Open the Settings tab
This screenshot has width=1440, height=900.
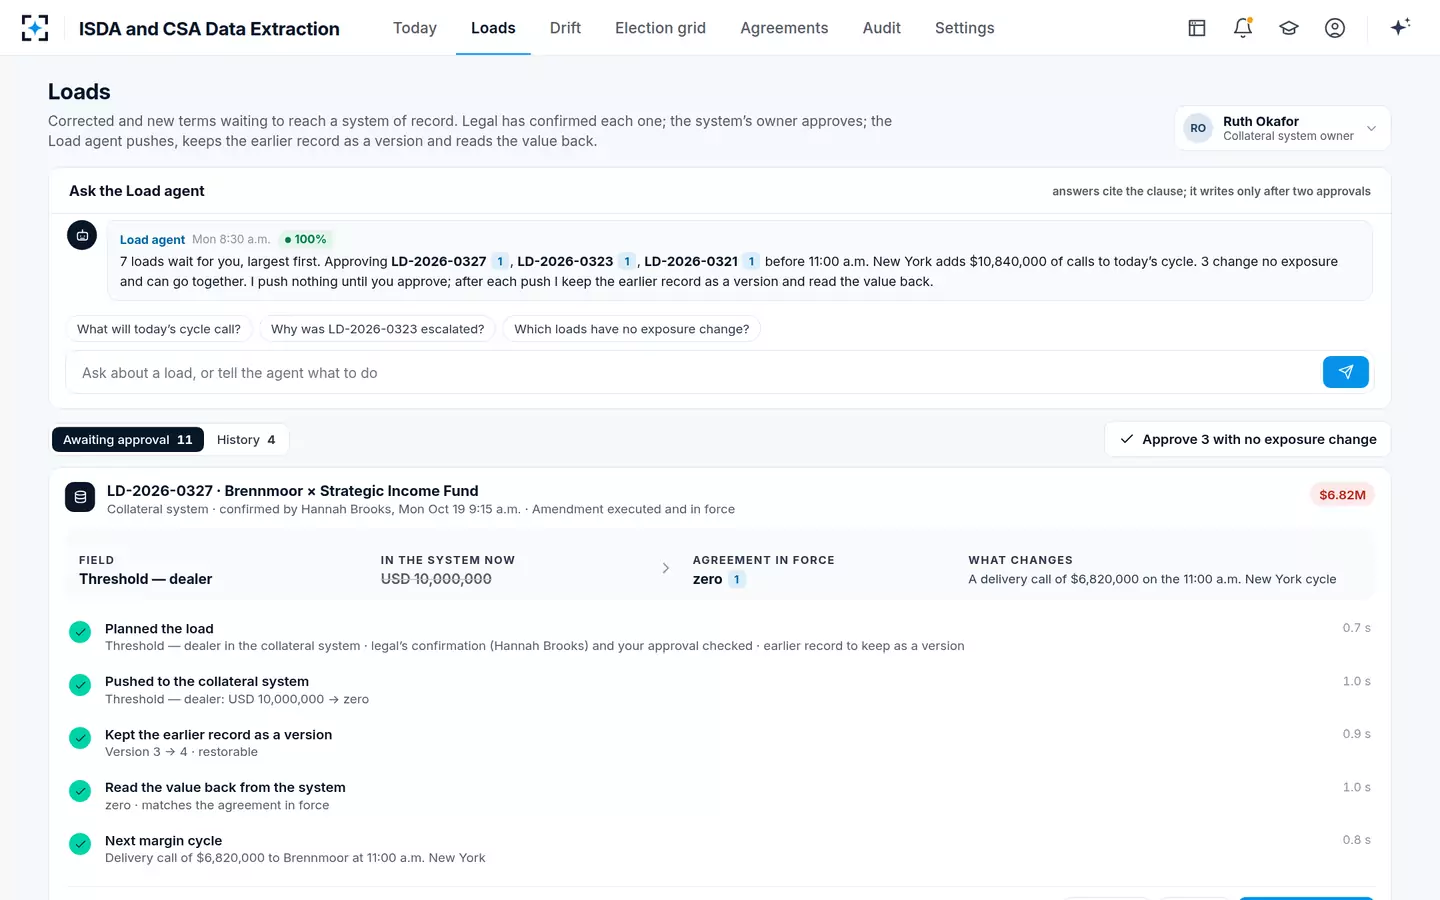tap(965, 28)
